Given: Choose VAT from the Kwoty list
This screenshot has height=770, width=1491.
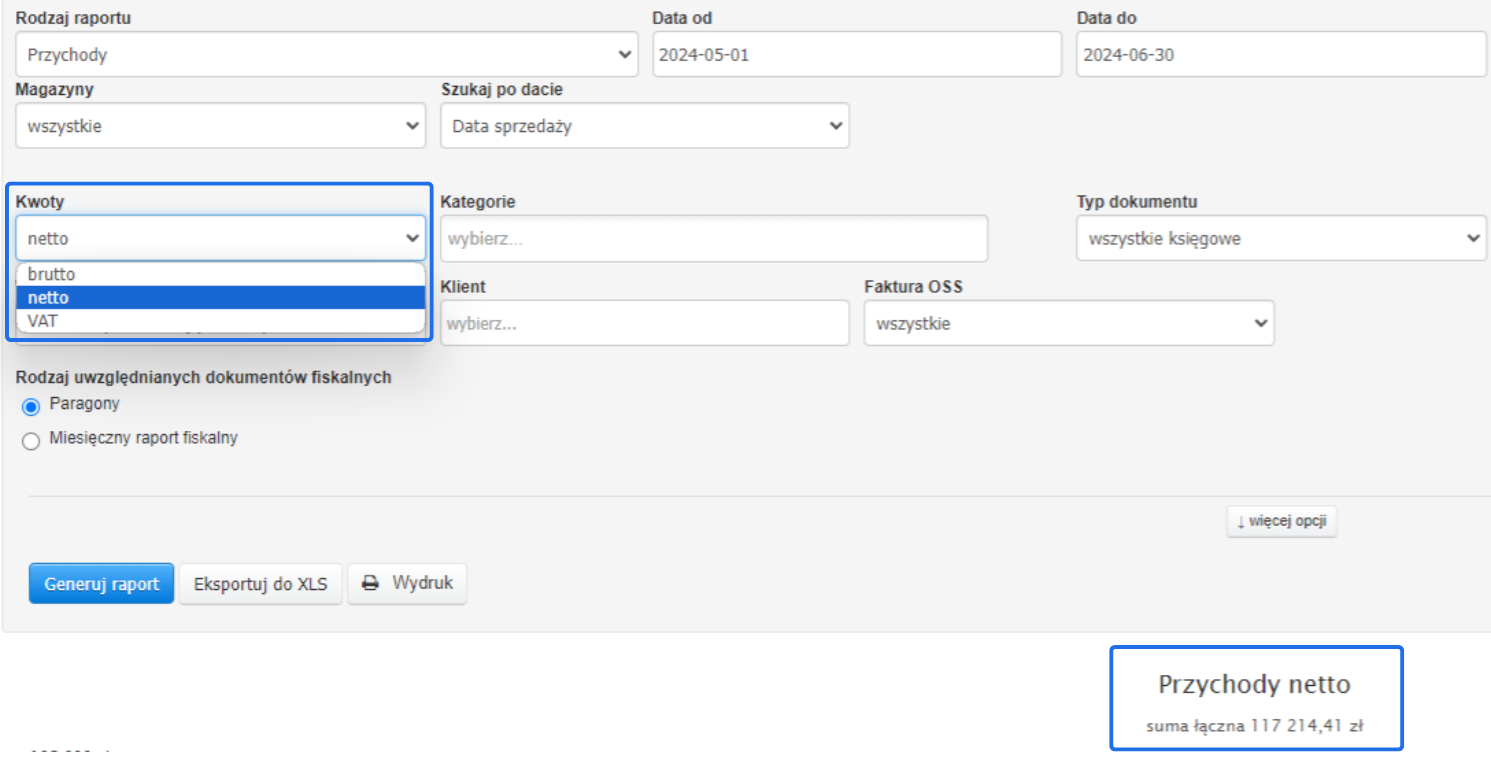Looking at the screenshot, I should click(43, 321).
